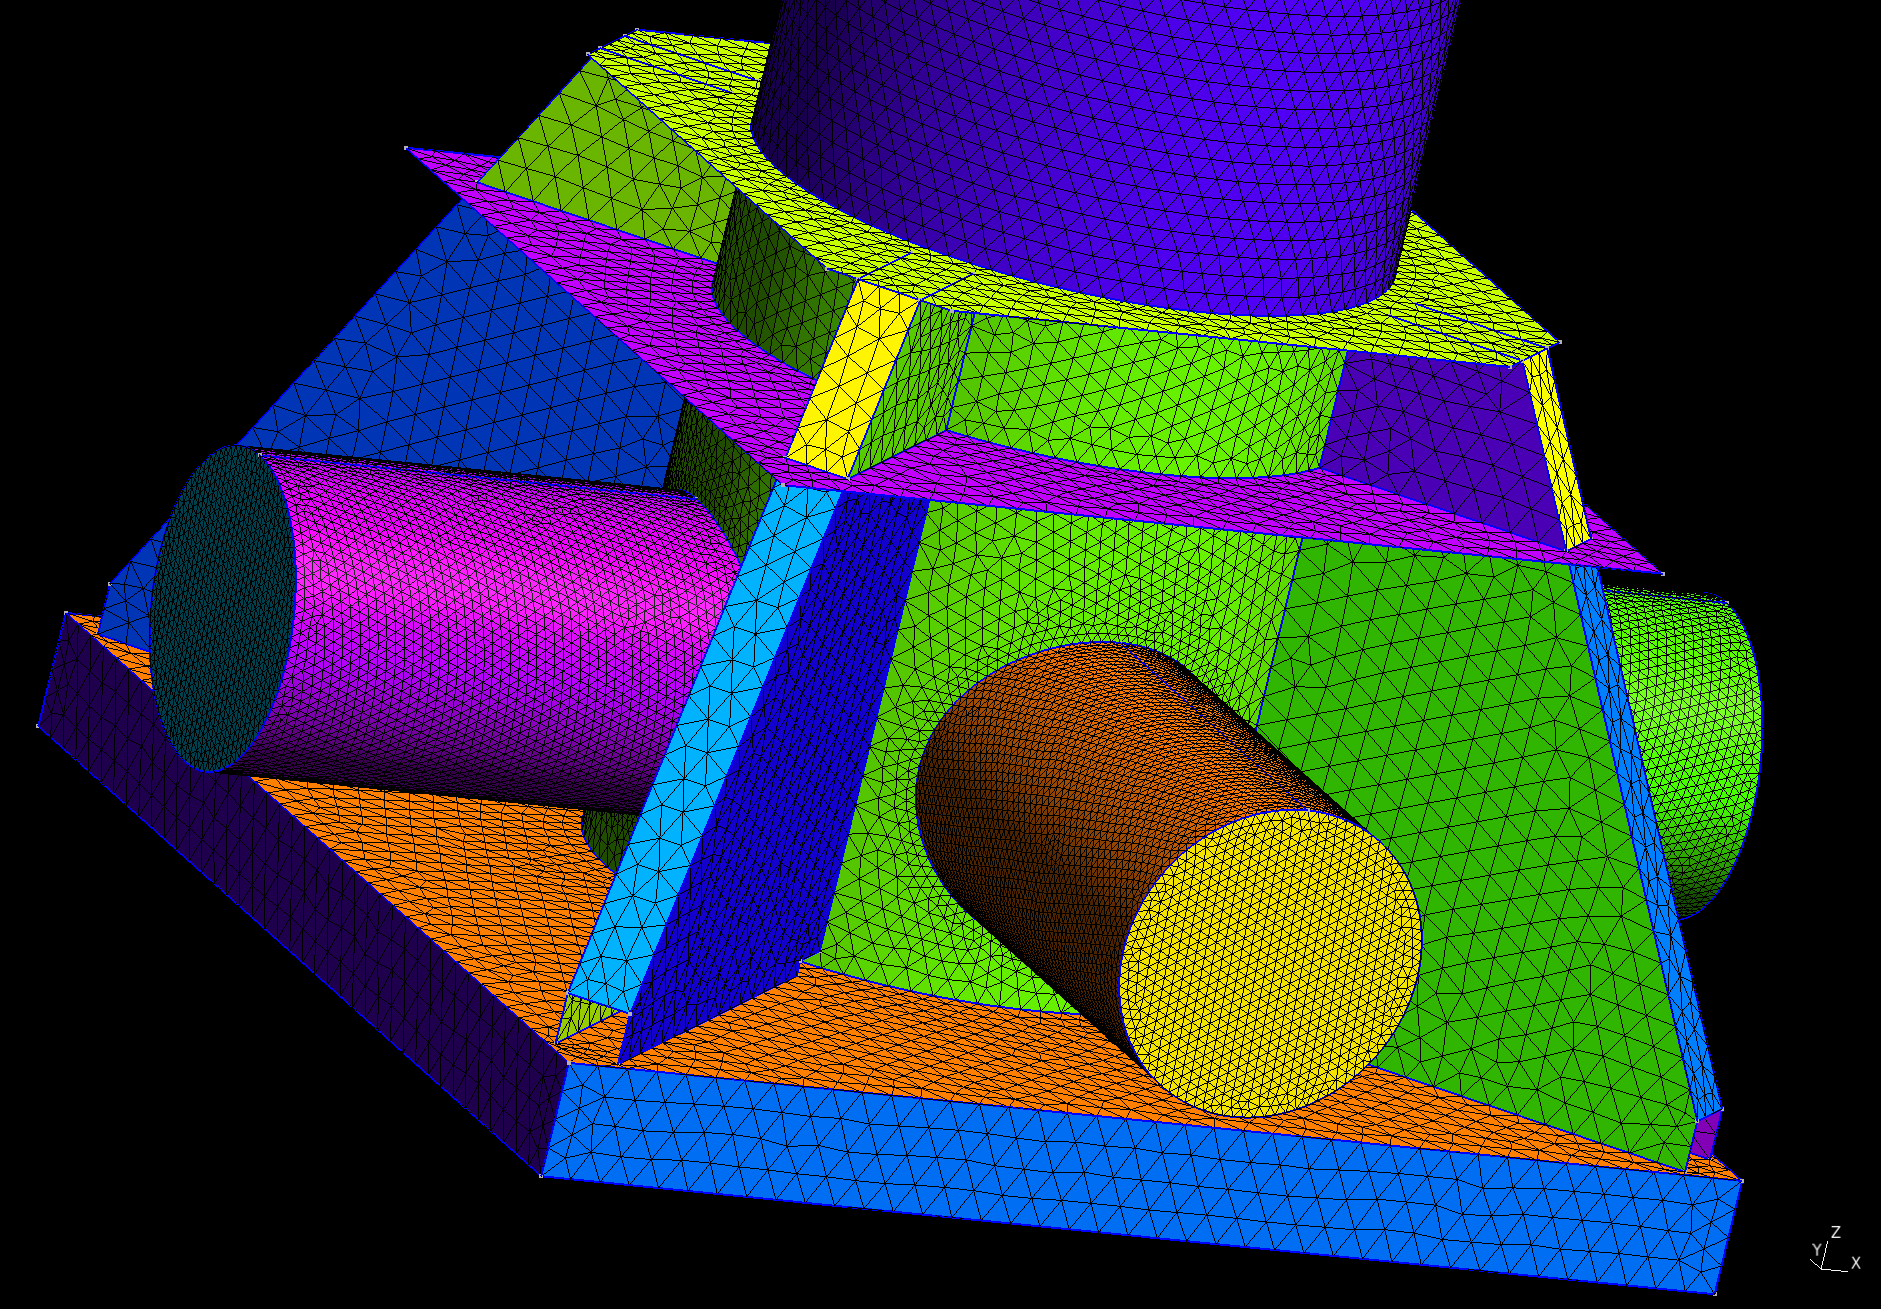Click the X axis label on the orientation triad
Image resolution: width=1881 pixels, height=1309 pixels.
[x=1855, y=1263]
